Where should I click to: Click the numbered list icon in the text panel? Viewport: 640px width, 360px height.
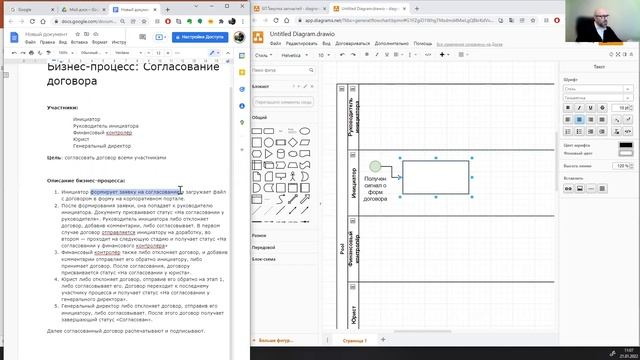tap(568, 131)
